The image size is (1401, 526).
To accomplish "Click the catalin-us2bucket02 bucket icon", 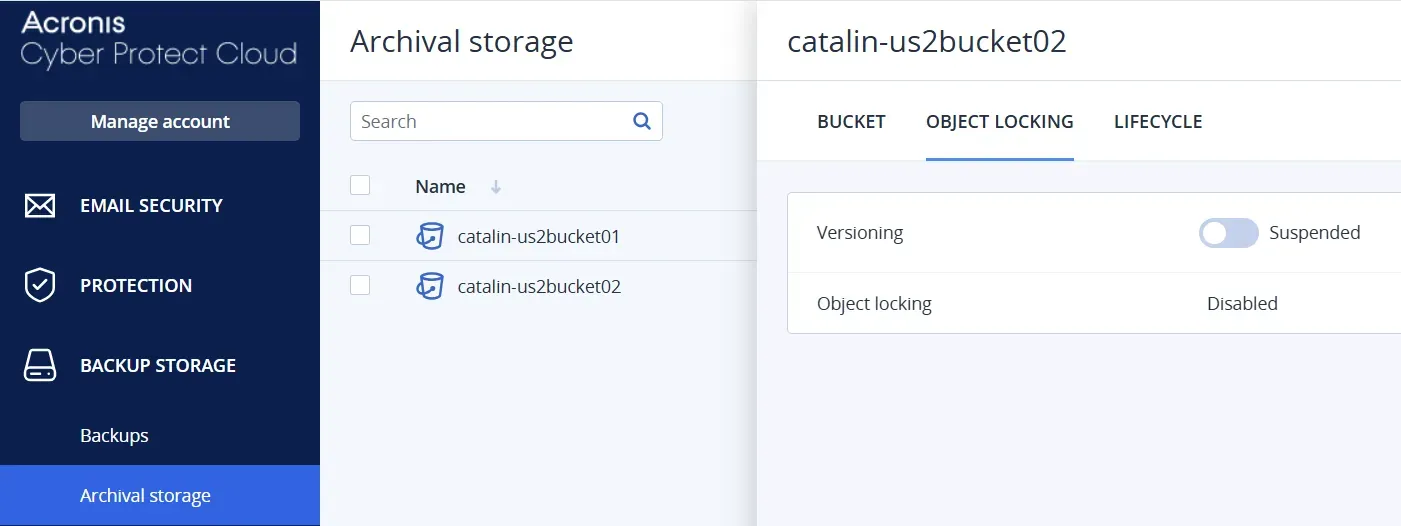I will [430, 287].
